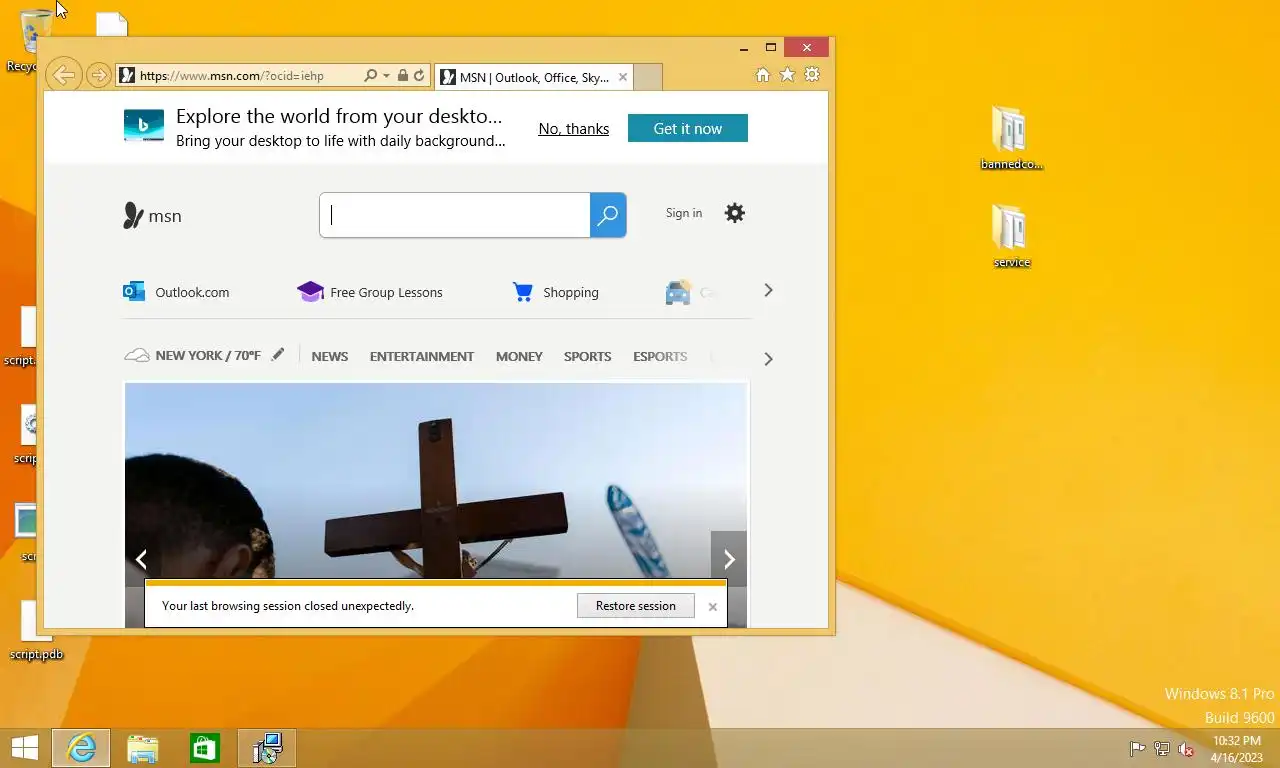Screen dimensions: 1280x768
Task: Refresh the page using the reload icon
Action: [419, 76]
